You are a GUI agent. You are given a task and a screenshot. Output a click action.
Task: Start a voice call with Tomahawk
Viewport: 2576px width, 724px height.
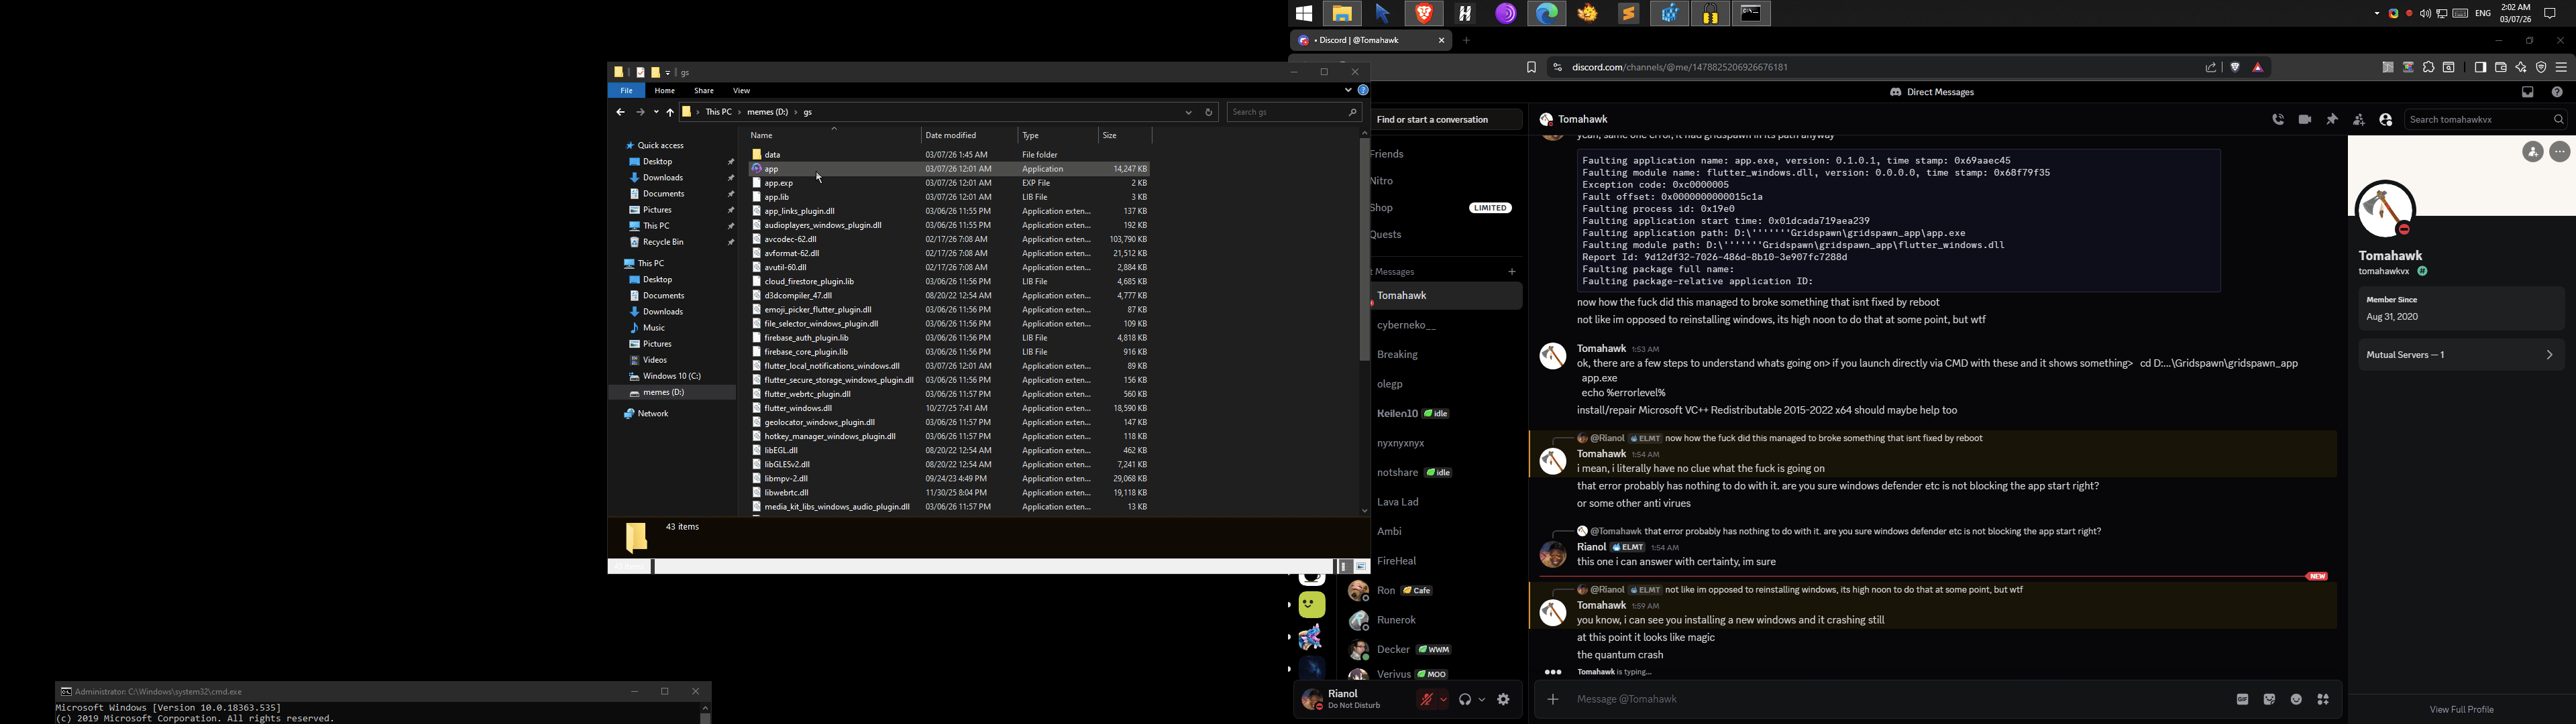point(2277,120)
